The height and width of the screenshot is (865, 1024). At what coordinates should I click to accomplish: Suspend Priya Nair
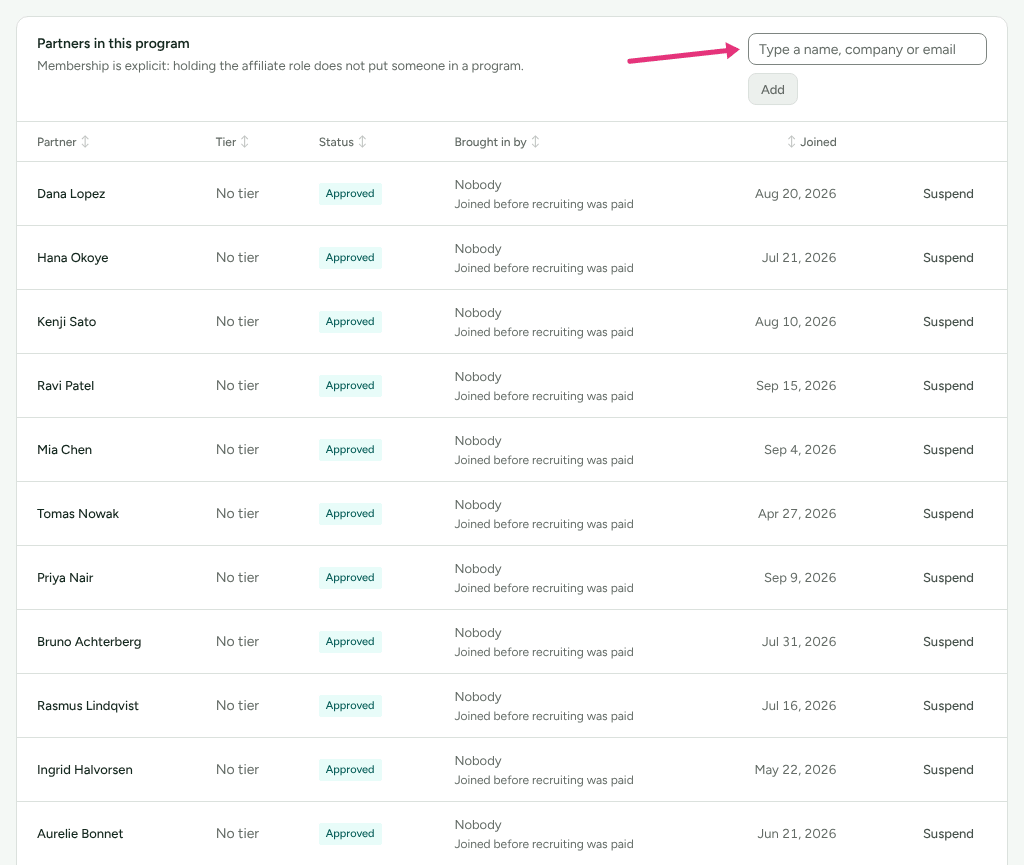tap(948, 578)
